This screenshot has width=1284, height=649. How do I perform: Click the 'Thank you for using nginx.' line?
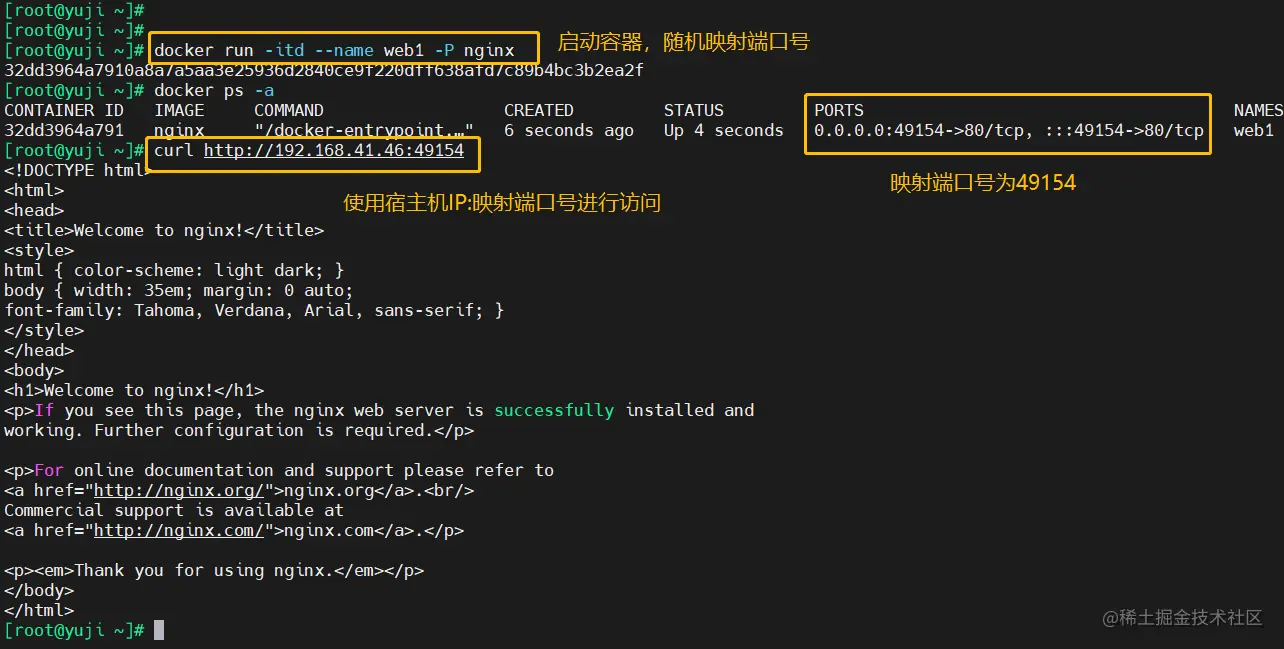[214, 570]
